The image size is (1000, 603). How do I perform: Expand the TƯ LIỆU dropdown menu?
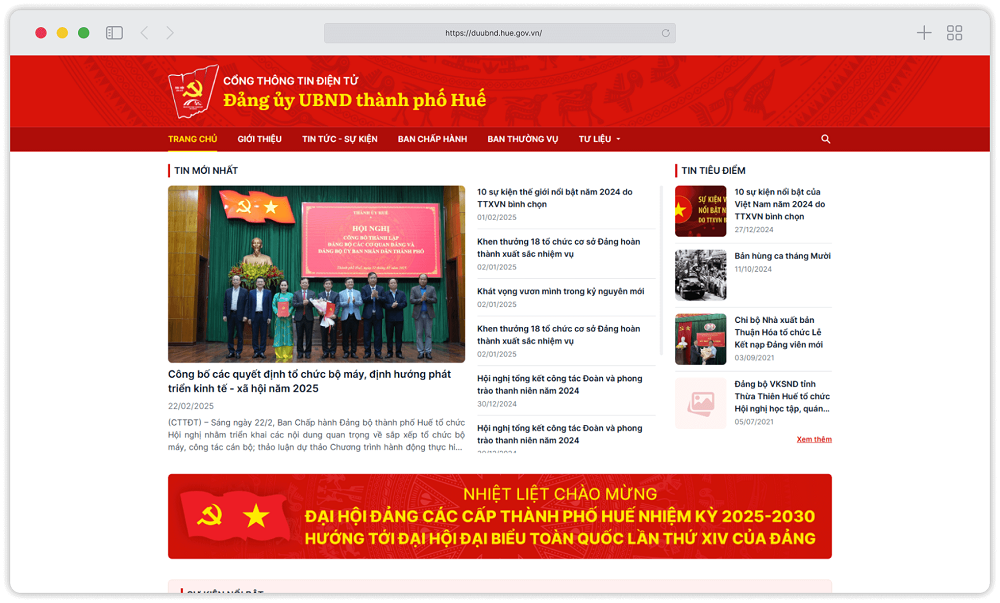599,139
